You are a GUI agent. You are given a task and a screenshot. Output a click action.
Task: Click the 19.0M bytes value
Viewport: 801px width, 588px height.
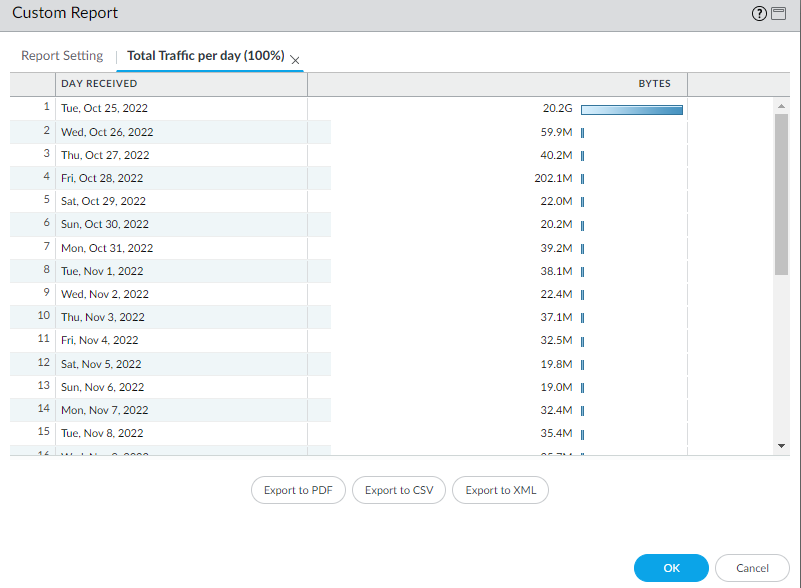click(556, 387)
